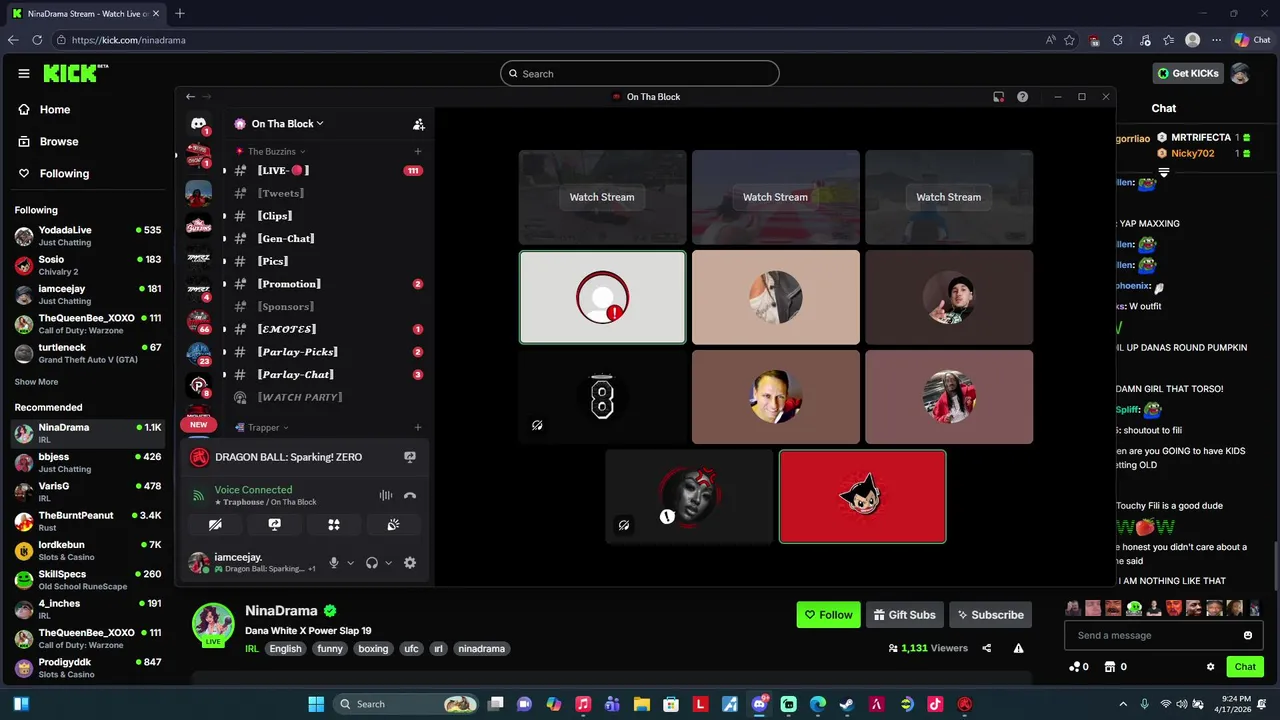Open the emoji picker in chat input

click(x=1247, y=635)
